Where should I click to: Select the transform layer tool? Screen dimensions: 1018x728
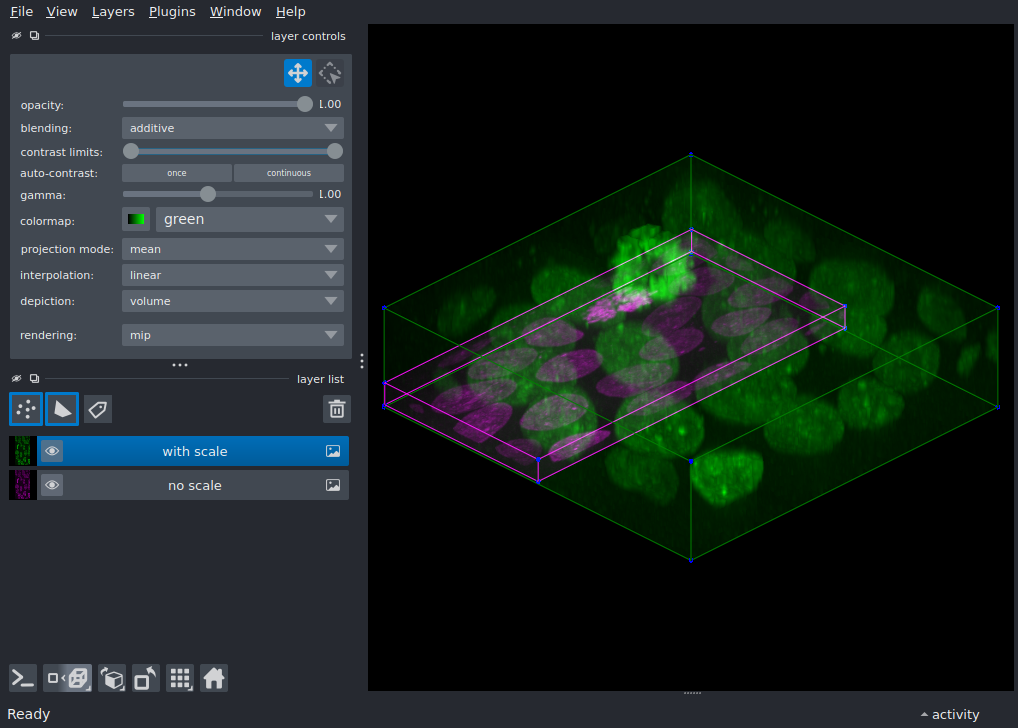click(x=330, y=73)
